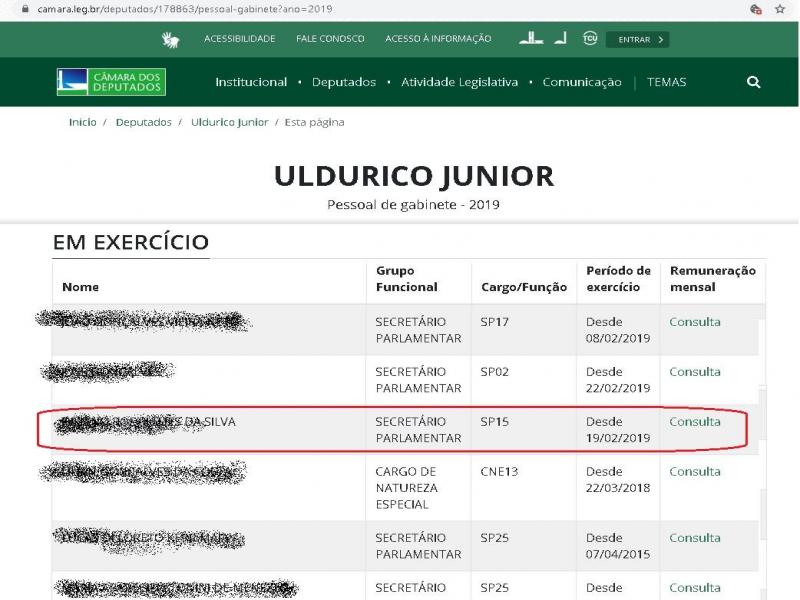Click the Congresso building icon in top bar
This screenshot has height=600, width=800.
(x=530, y=39)
